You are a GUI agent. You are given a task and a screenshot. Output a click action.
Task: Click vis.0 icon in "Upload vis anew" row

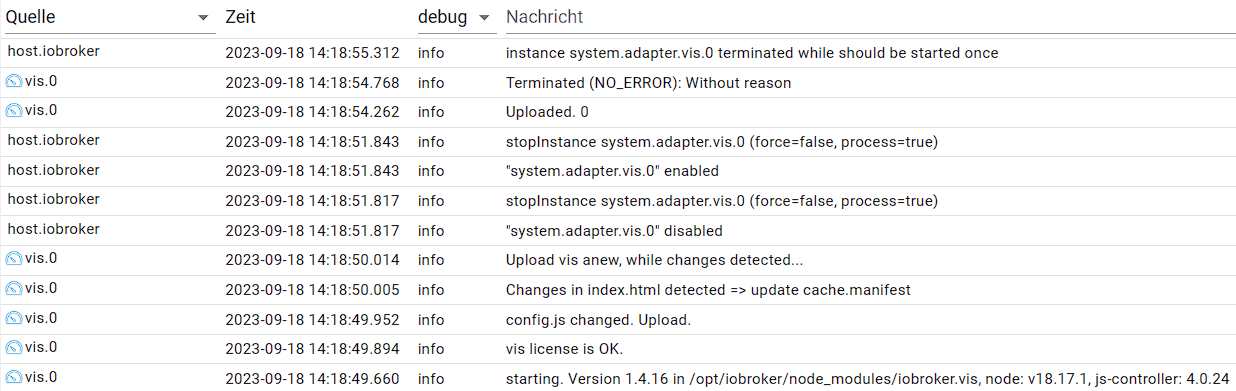[x=14, y=258]
